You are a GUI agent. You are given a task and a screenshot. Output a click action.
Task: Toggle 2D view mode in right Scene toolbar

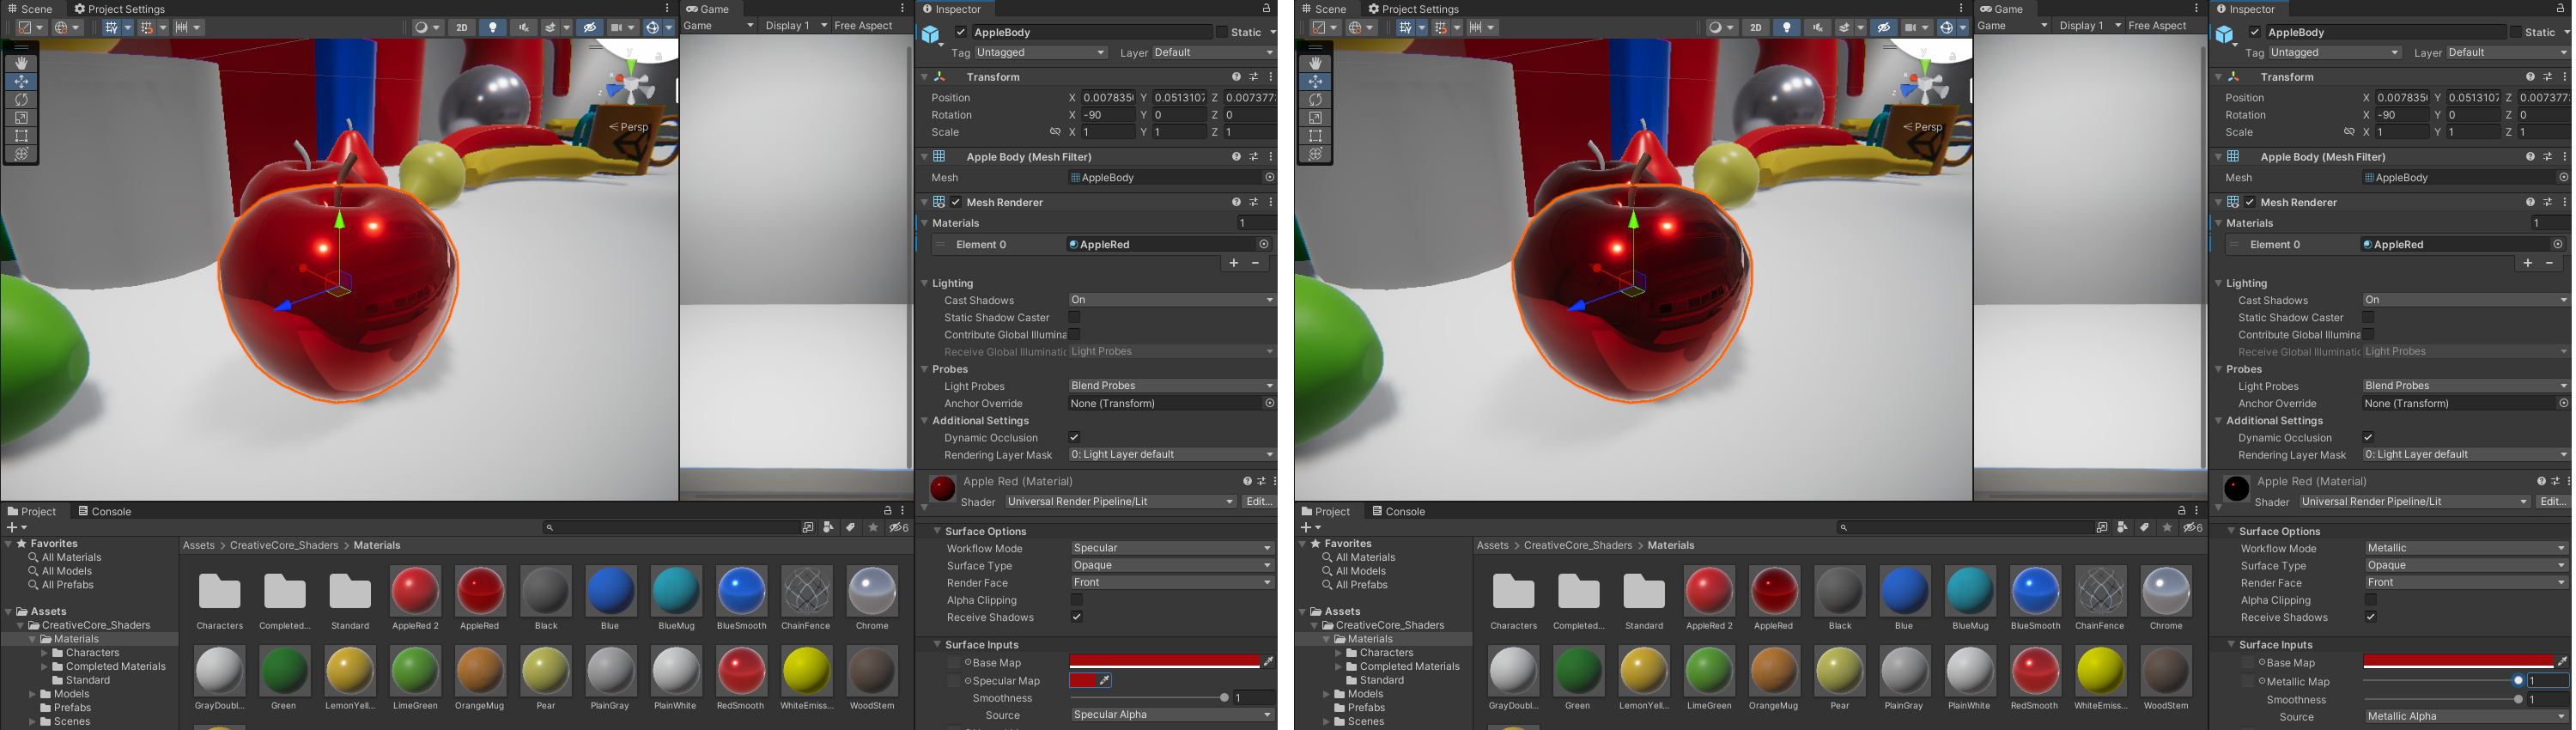coord(1755,27)
